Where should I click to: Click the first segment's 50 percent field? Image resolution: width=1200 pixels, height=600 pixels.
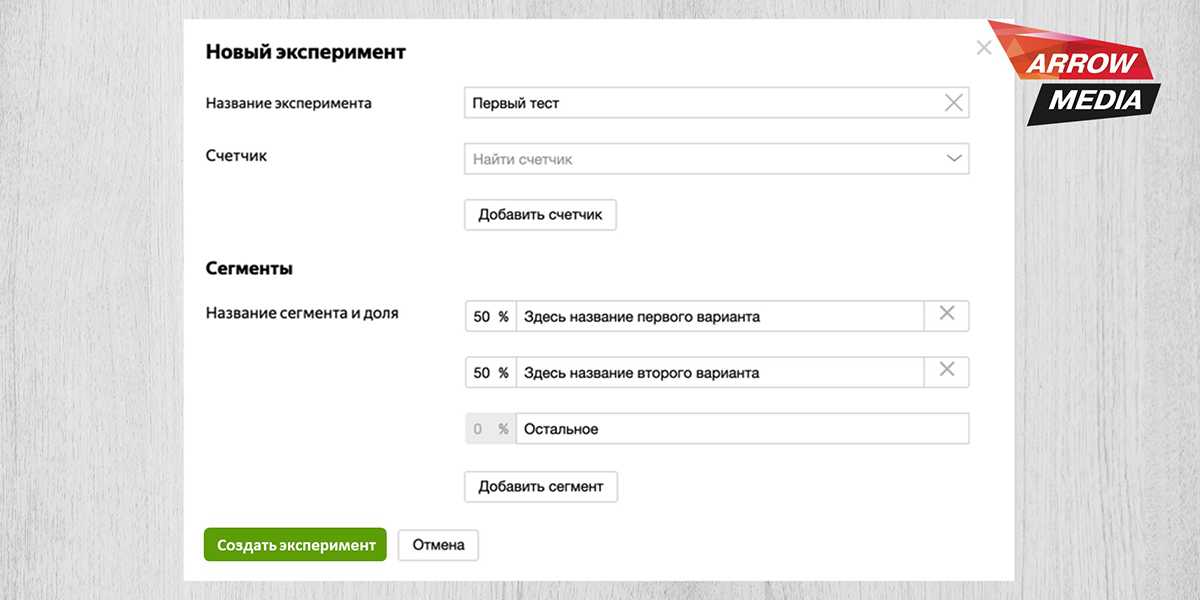(x=482, y=316)
